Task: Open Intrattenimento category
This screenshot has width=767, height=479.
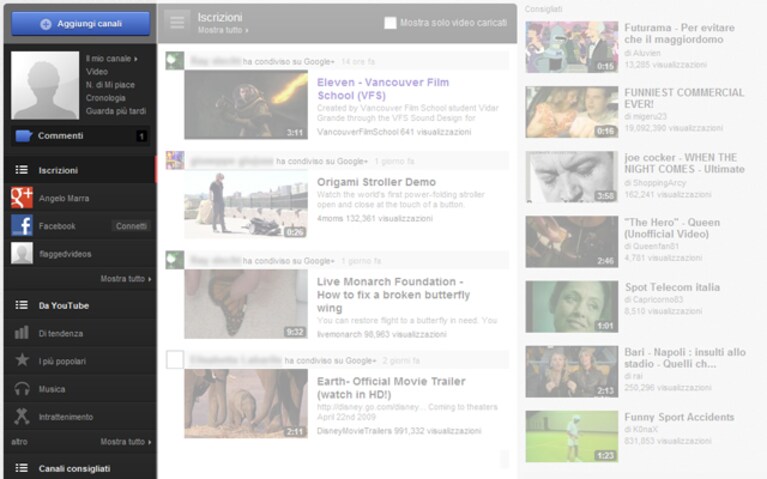Action: tap(66, 417)
